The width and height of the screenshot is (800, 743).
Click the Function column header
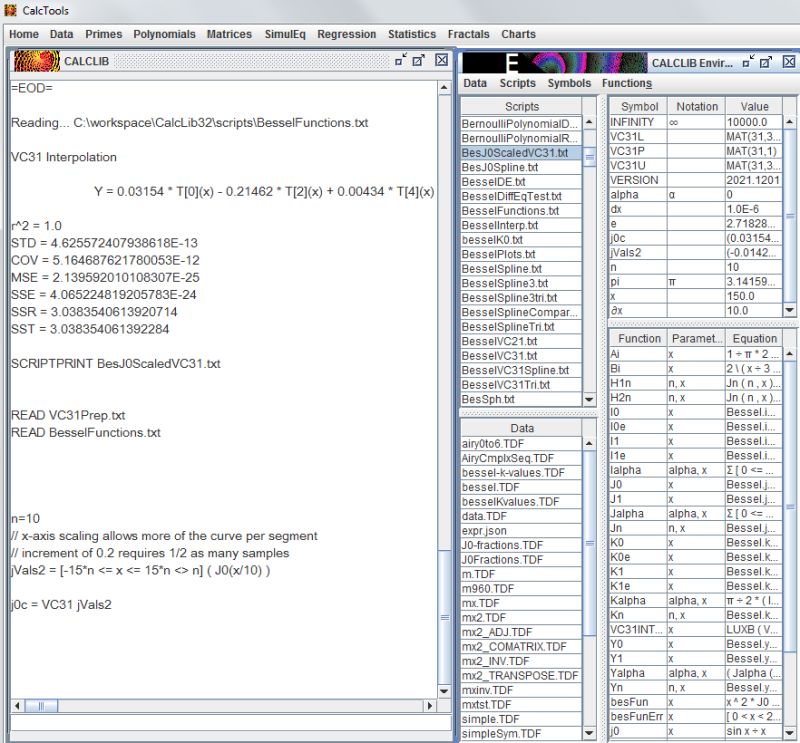coord(639,338)
